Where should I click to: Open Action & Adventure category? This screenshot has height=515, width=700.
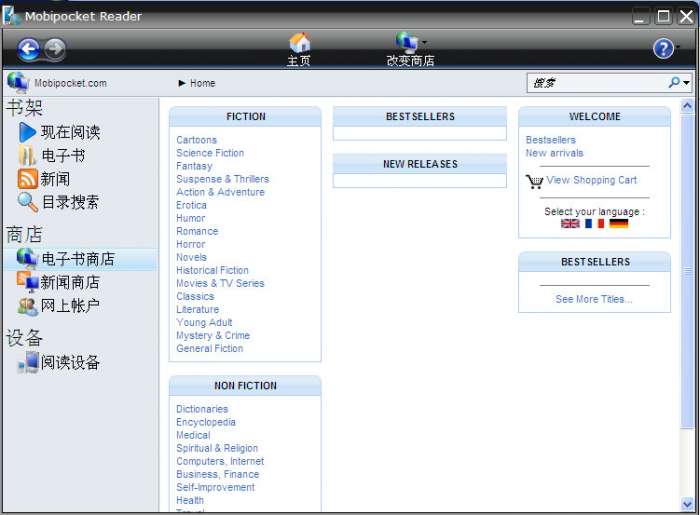(220, 192)
